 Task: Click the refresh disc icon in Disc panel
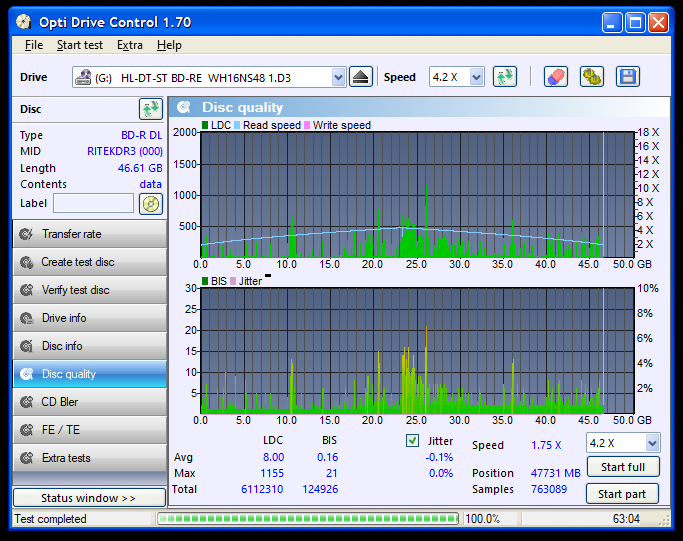point(151,109)
